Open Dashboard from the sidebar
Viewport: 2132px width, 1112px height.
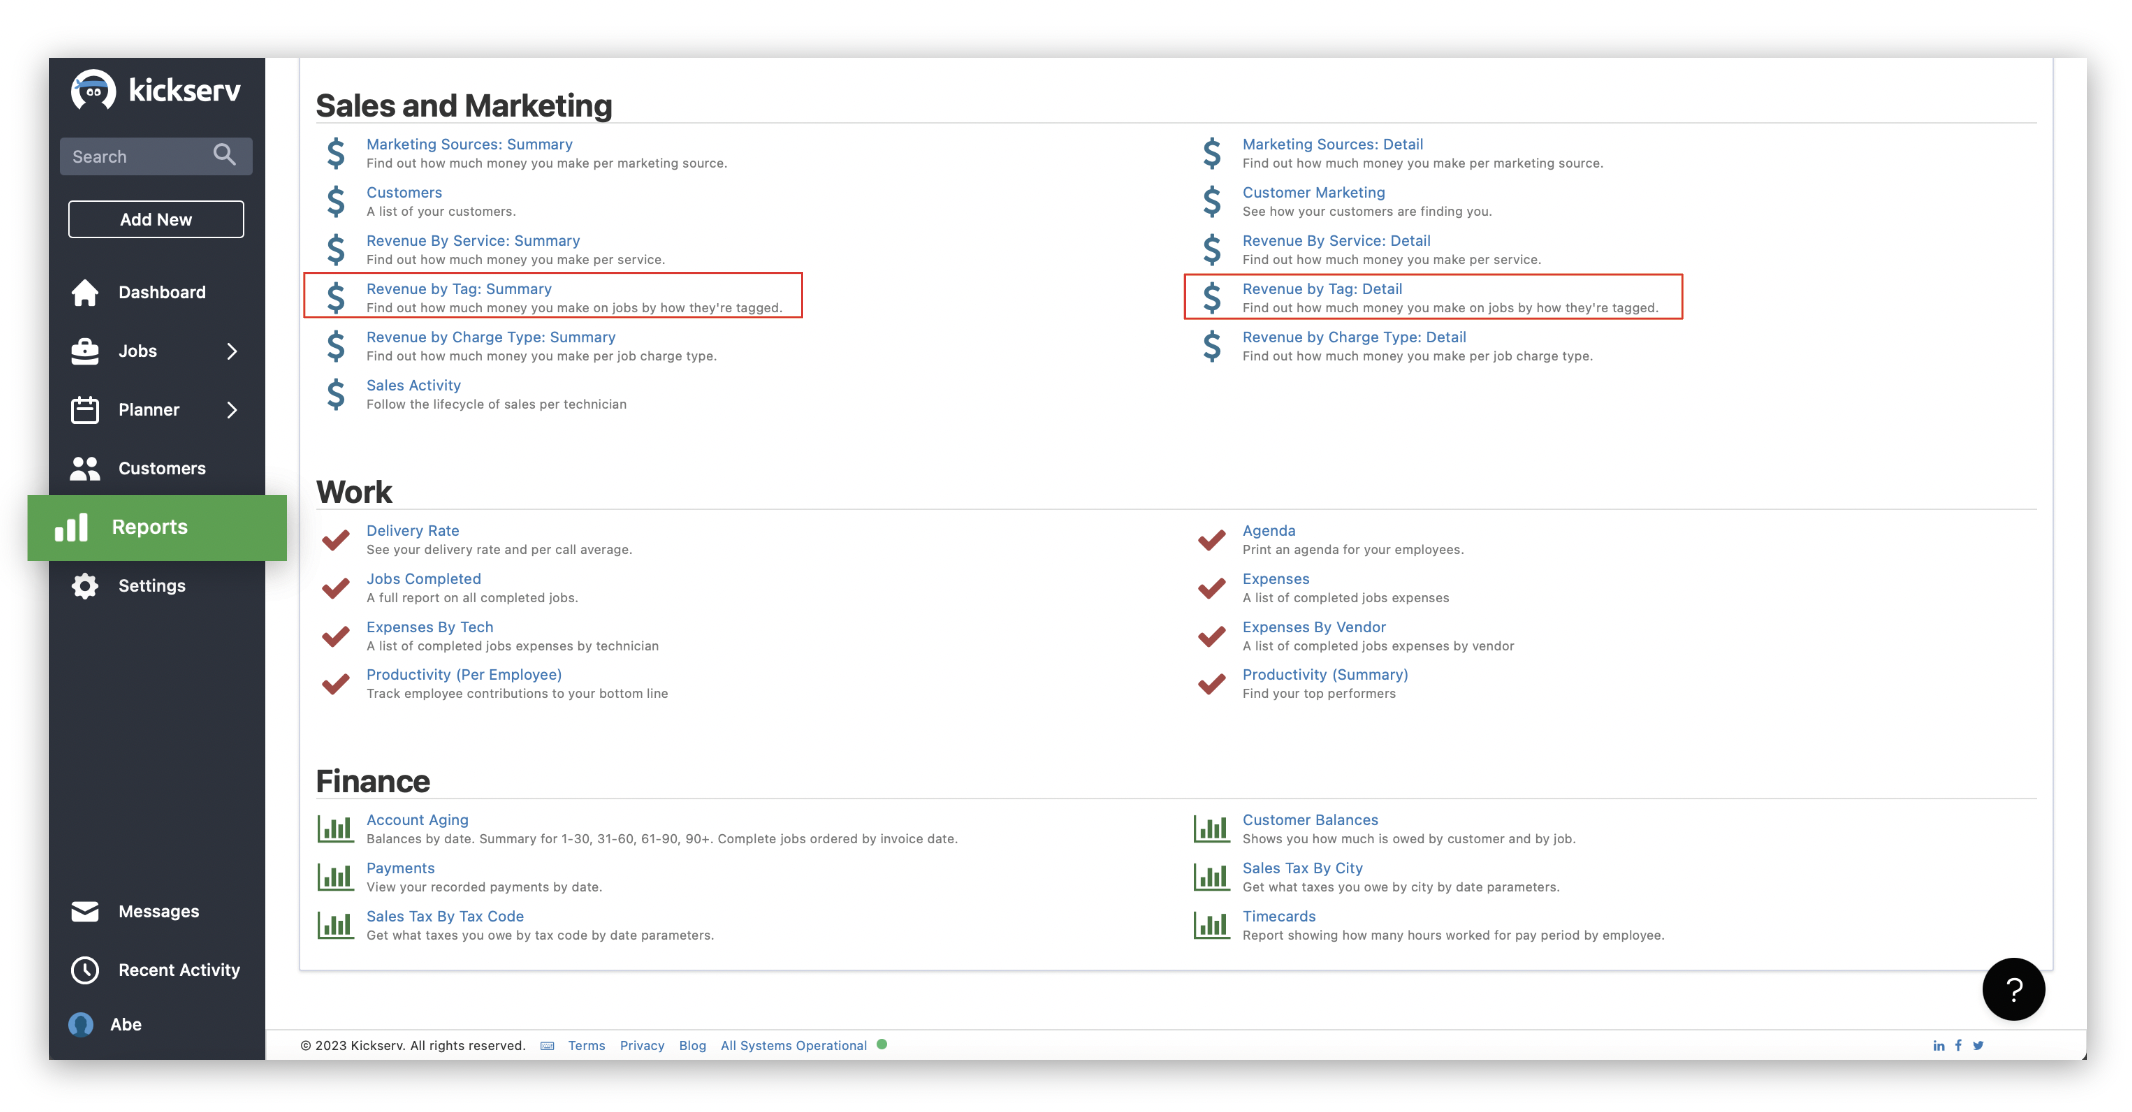pos(161,292)
